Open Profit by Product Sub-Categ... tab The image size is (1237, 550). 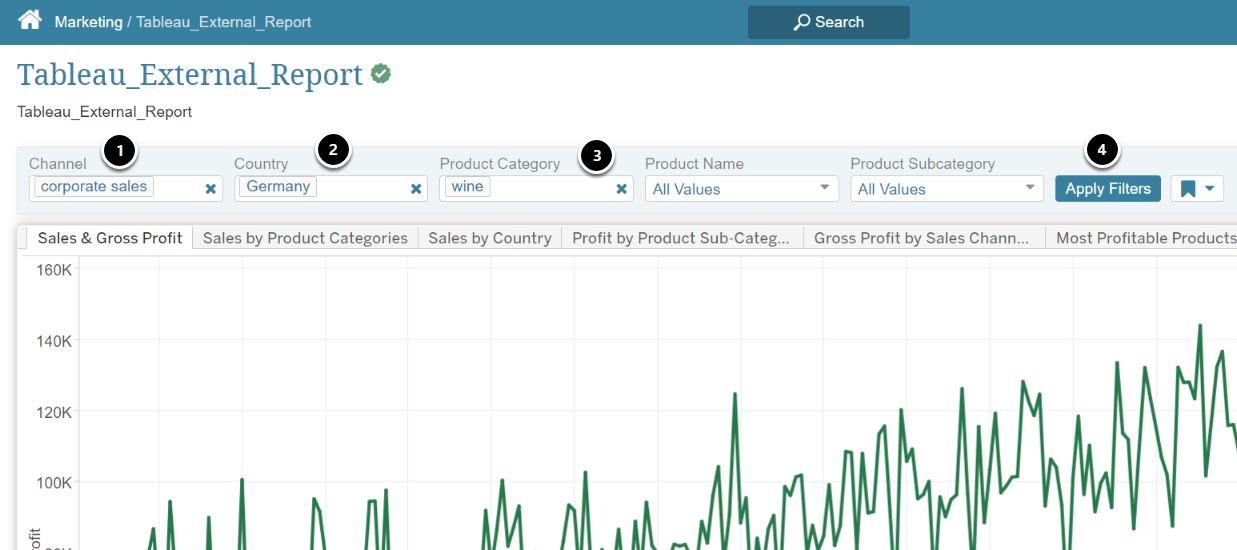(x=682, y=238)
